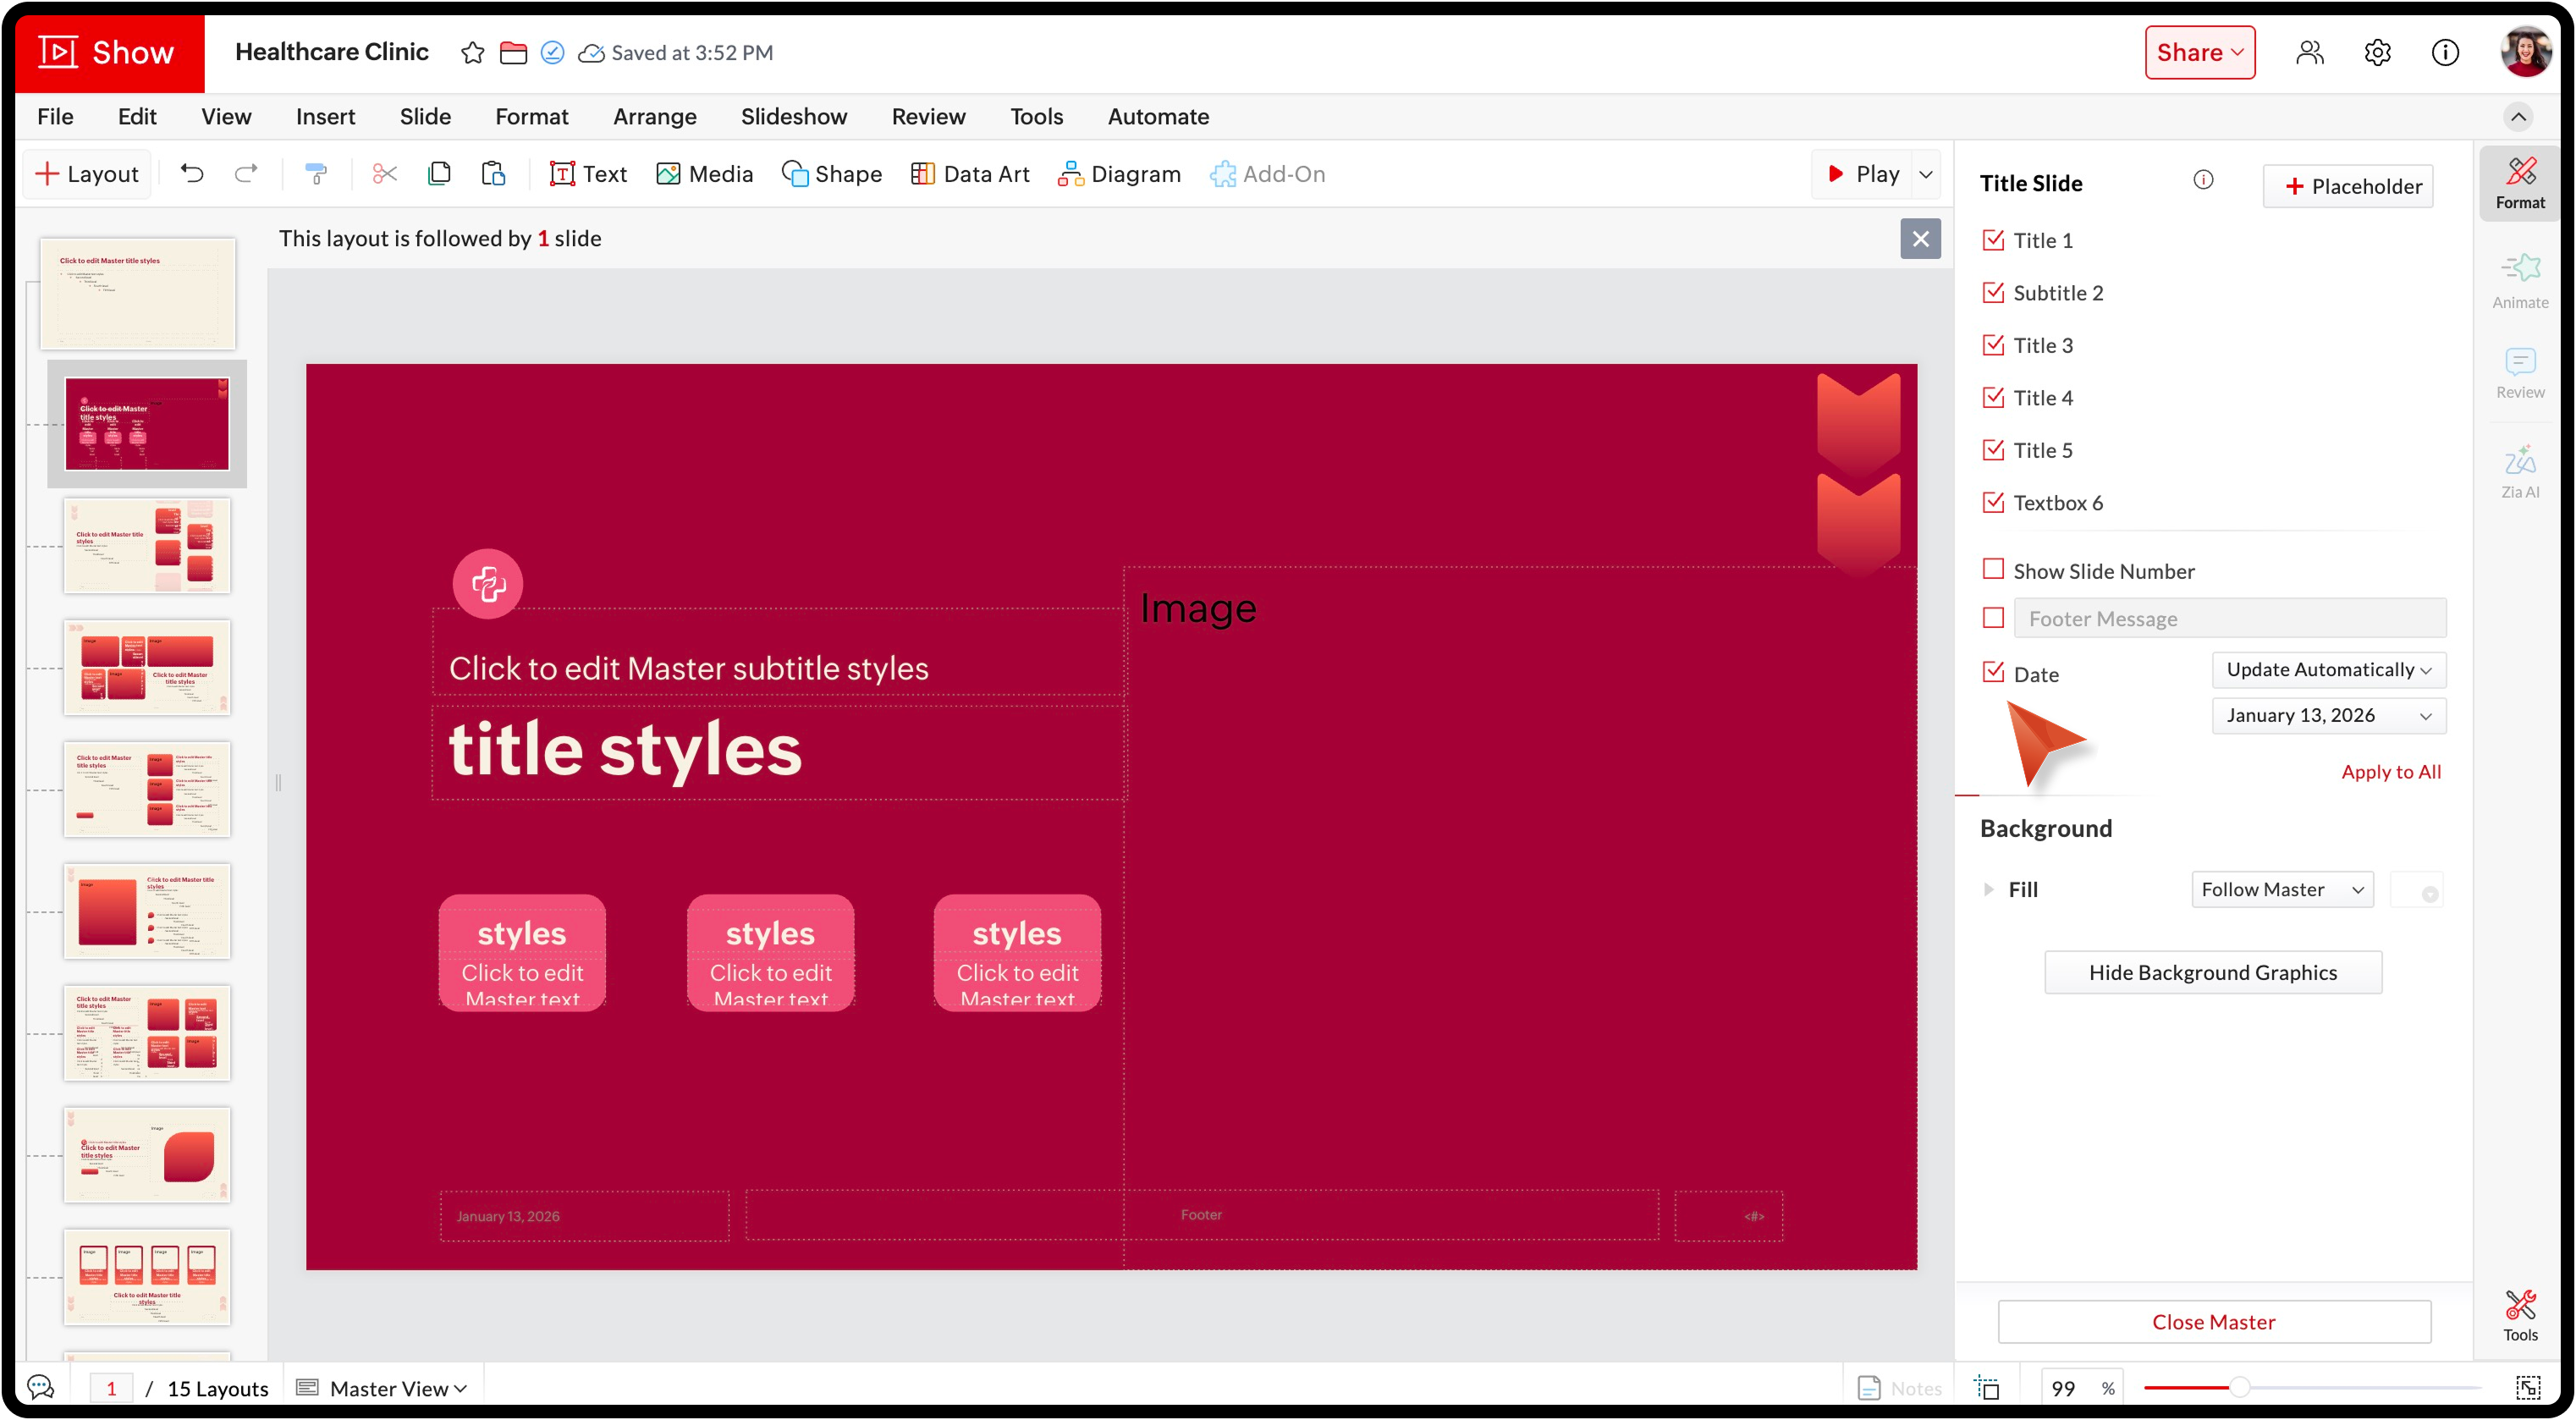
Task: Open the Zia AI panel
Action: (2519, 471)
